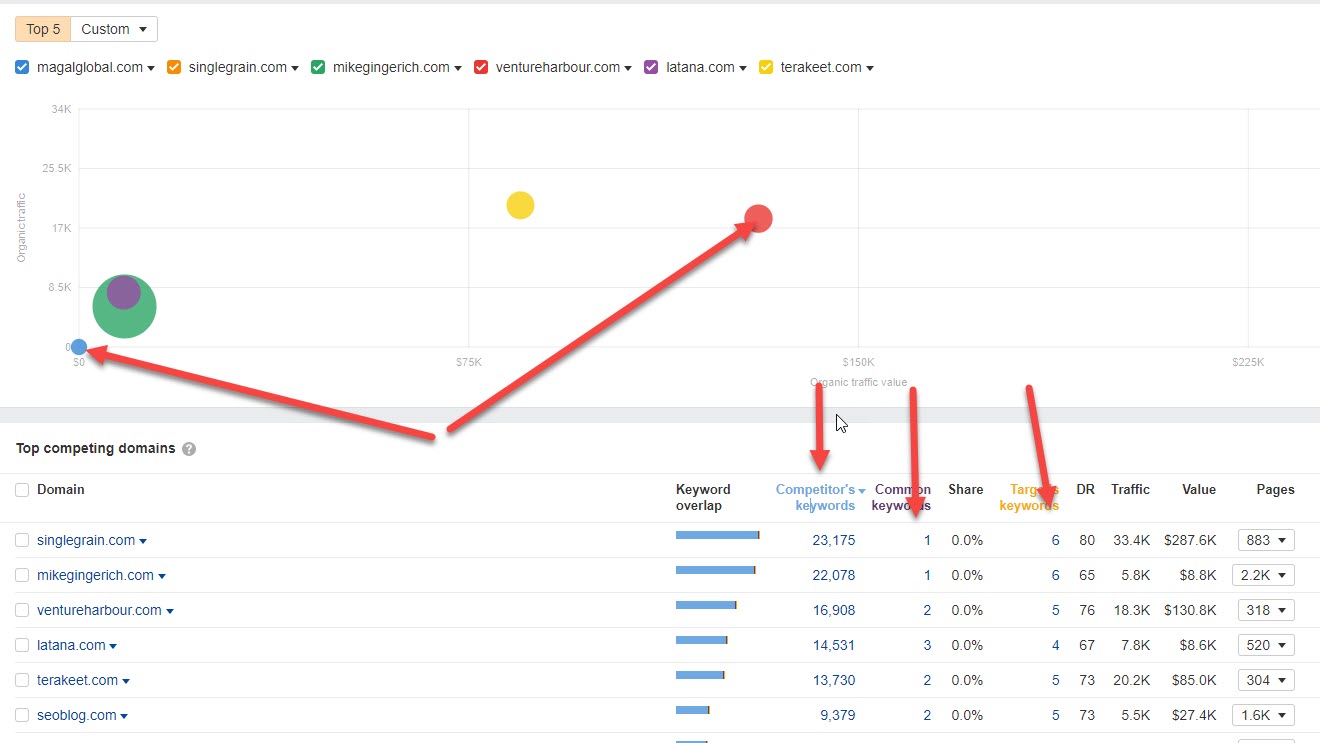Screen dimensions: 1320x743
Task: Click competitor keywords count 13,730
Action: (834, 680)
